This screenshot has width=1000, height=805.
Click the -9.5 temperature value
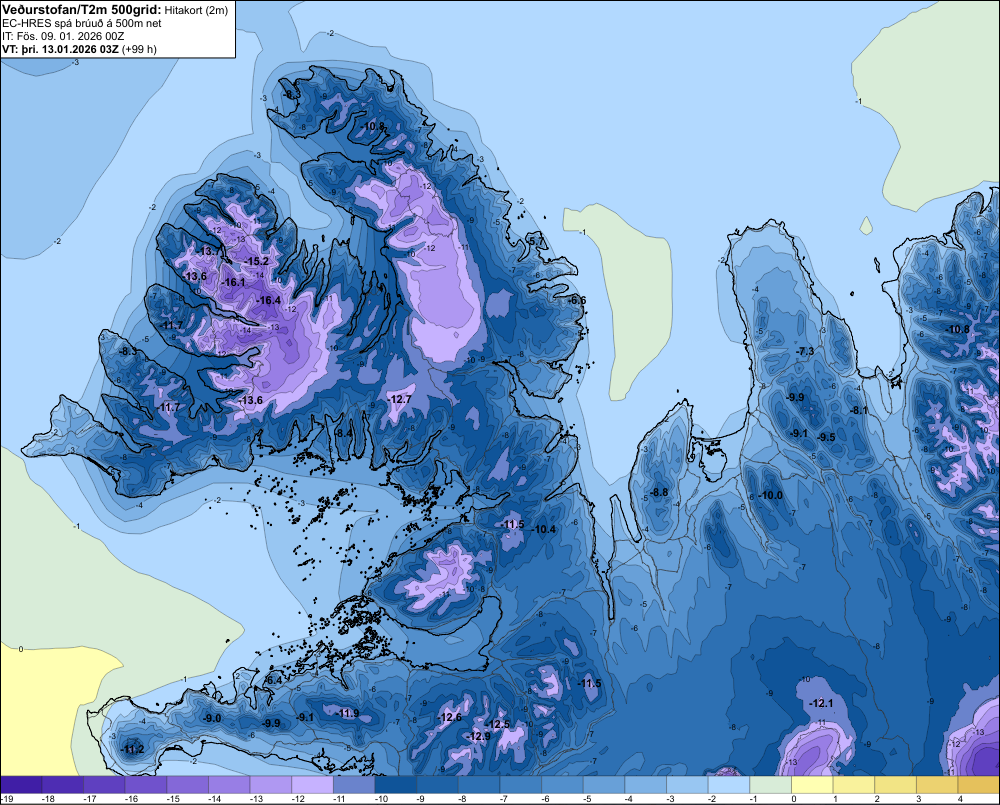pos(826,437)
